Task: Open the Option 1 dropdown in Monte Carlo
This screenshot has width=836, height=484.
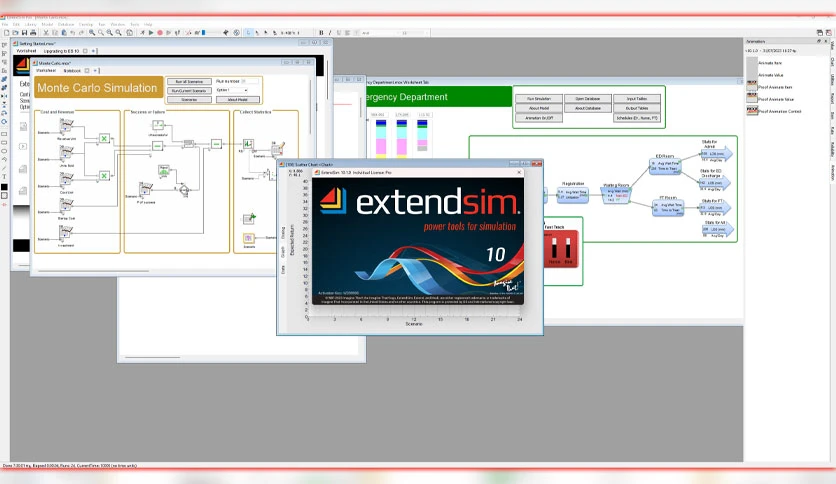Action: (232, 90)
